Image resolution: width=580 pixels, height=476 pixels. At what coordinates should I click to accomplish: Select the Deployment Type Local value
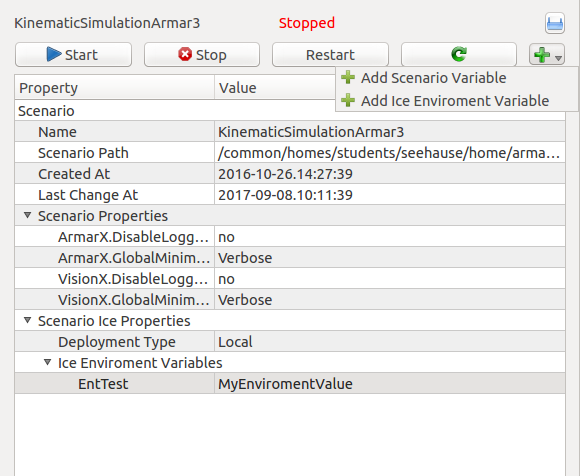[390, 342]
